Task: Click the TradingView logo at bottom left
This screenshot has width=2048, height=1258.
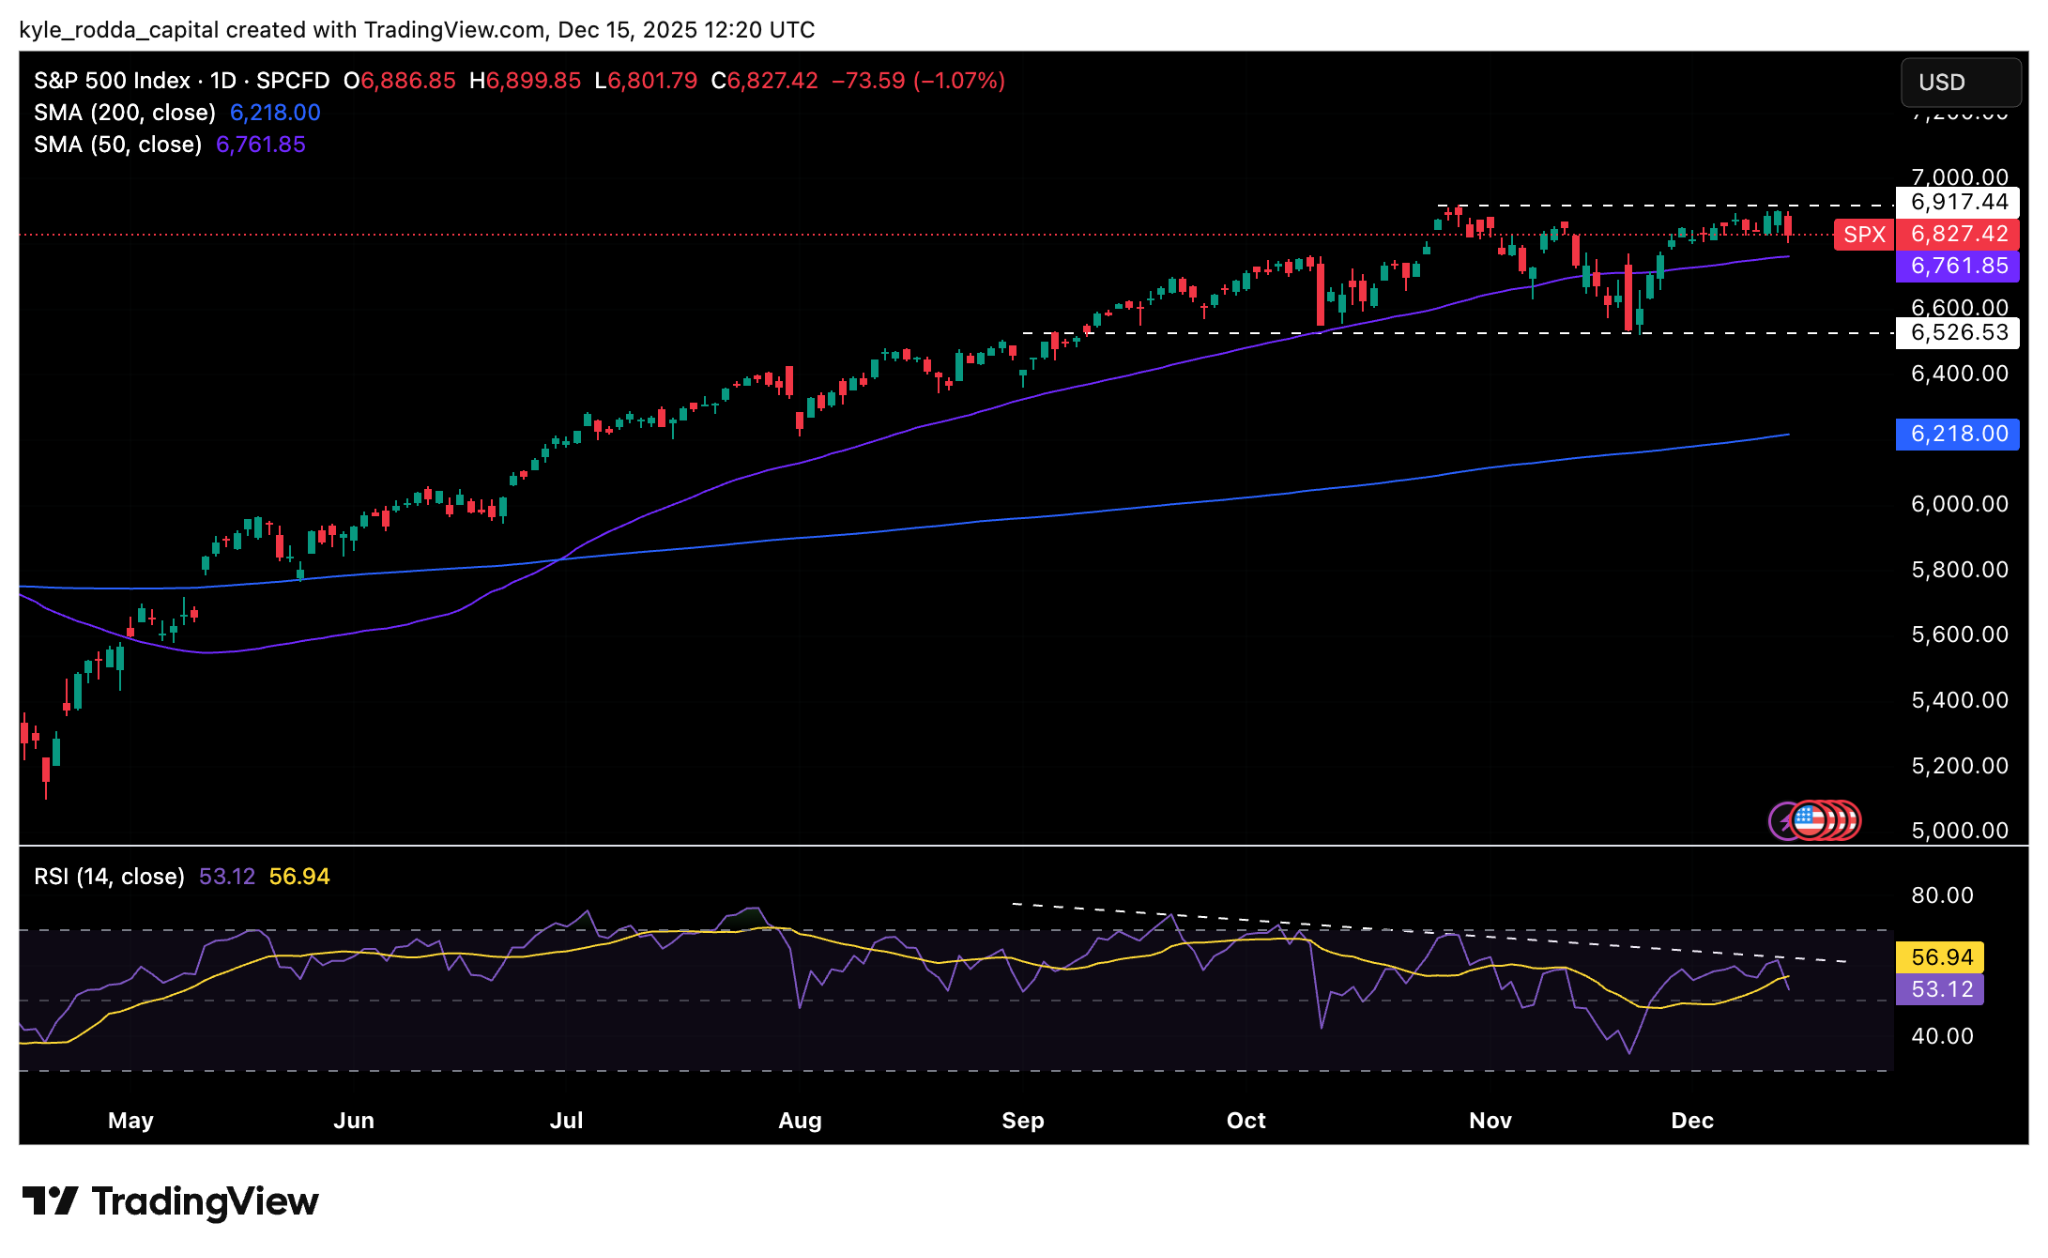Action: (170, 1201)
